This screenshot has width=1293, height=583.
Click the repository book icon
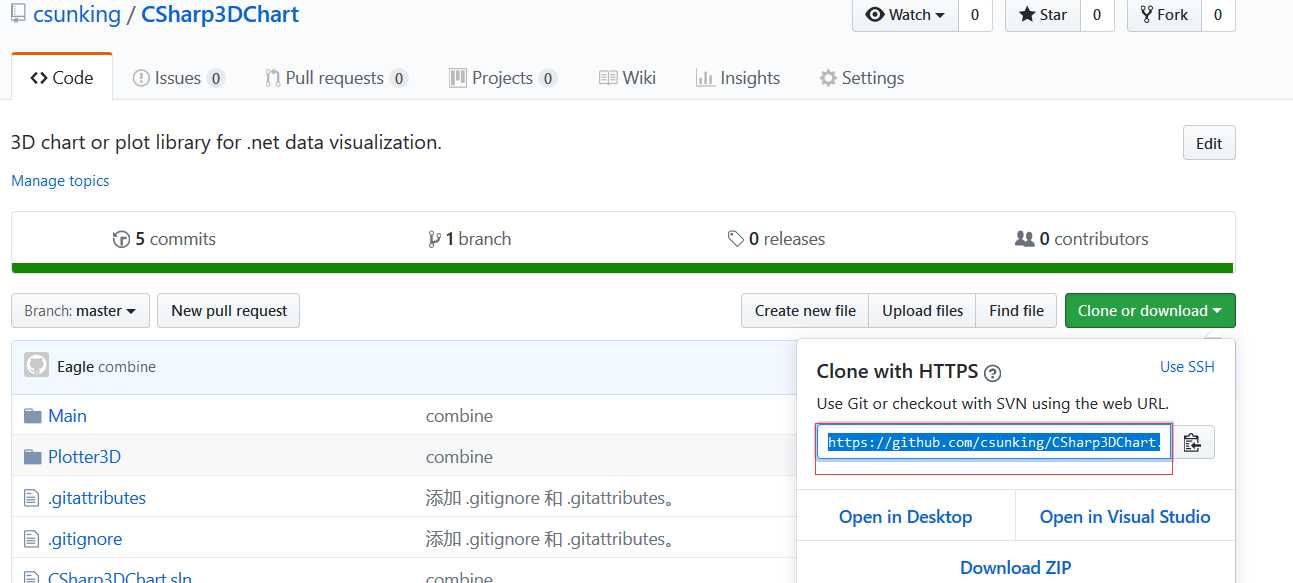point(19,15)
